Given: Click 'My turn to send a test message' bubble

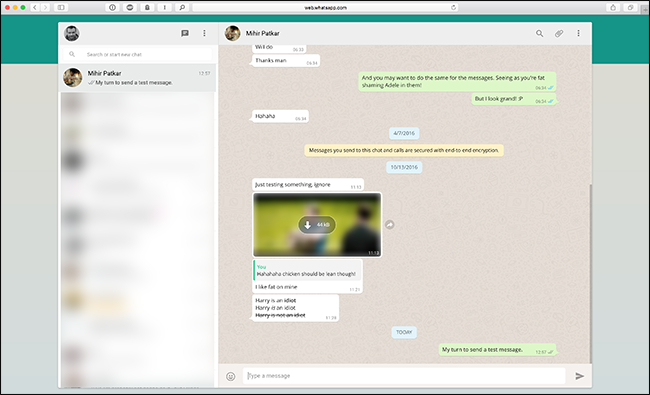Looking at the screenshot, I should [x=497, y=350].
